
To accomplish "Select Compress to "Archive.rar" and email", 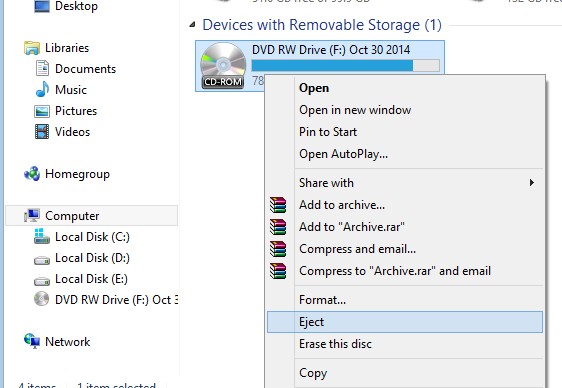I will pyautogui.click(x=405, y=271).
